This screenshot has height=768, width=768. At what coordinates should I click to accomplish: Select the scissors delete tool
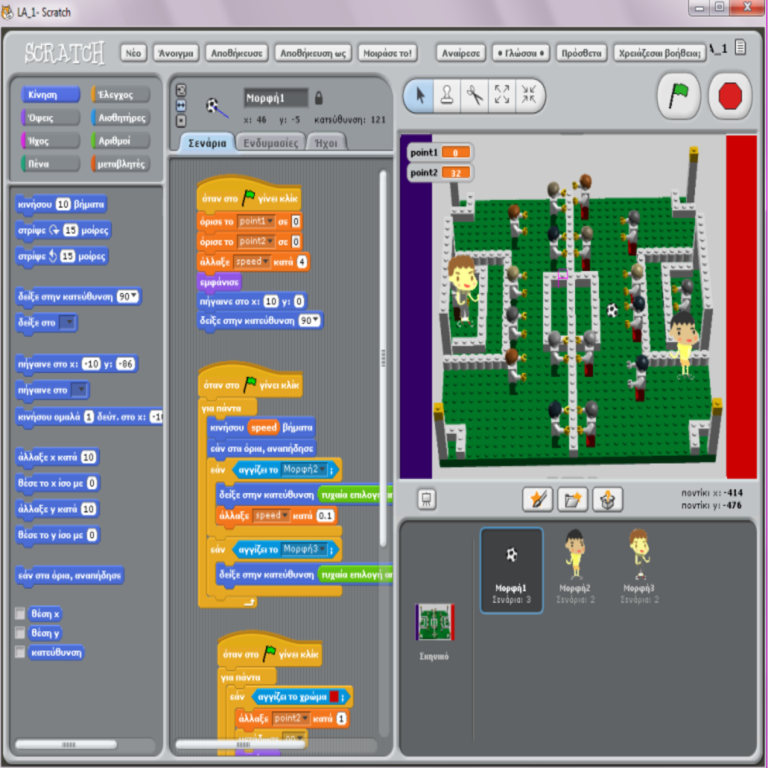click(x=474, y=96)
